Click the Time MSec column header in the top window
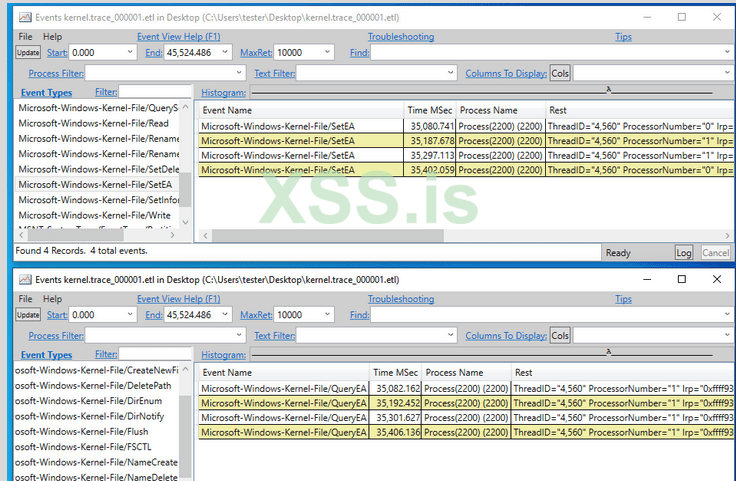Image resolution: width=736 pixels, height=481 pixels. point(429,110)
